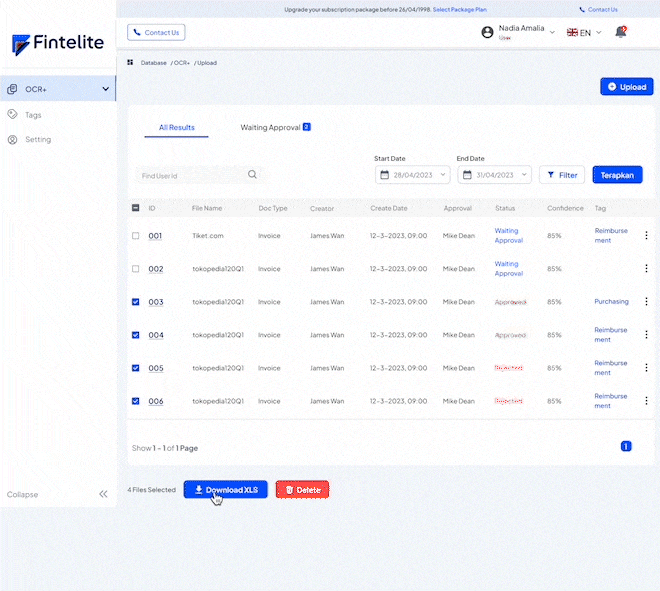Click the Download XLS button
This screenshot has width=660, height=591.
[x=225, y=490]
